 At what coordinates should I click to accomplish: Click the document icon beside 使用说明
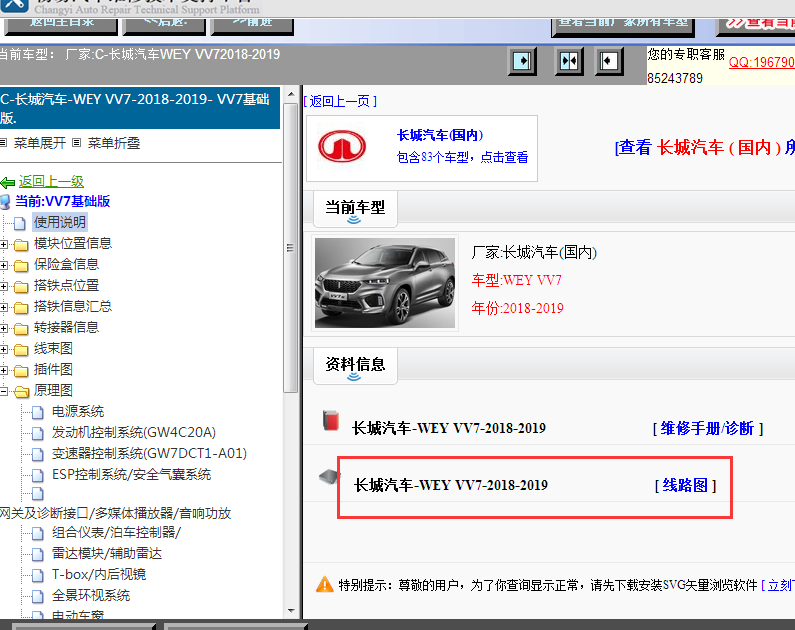(x=20, y=223)
